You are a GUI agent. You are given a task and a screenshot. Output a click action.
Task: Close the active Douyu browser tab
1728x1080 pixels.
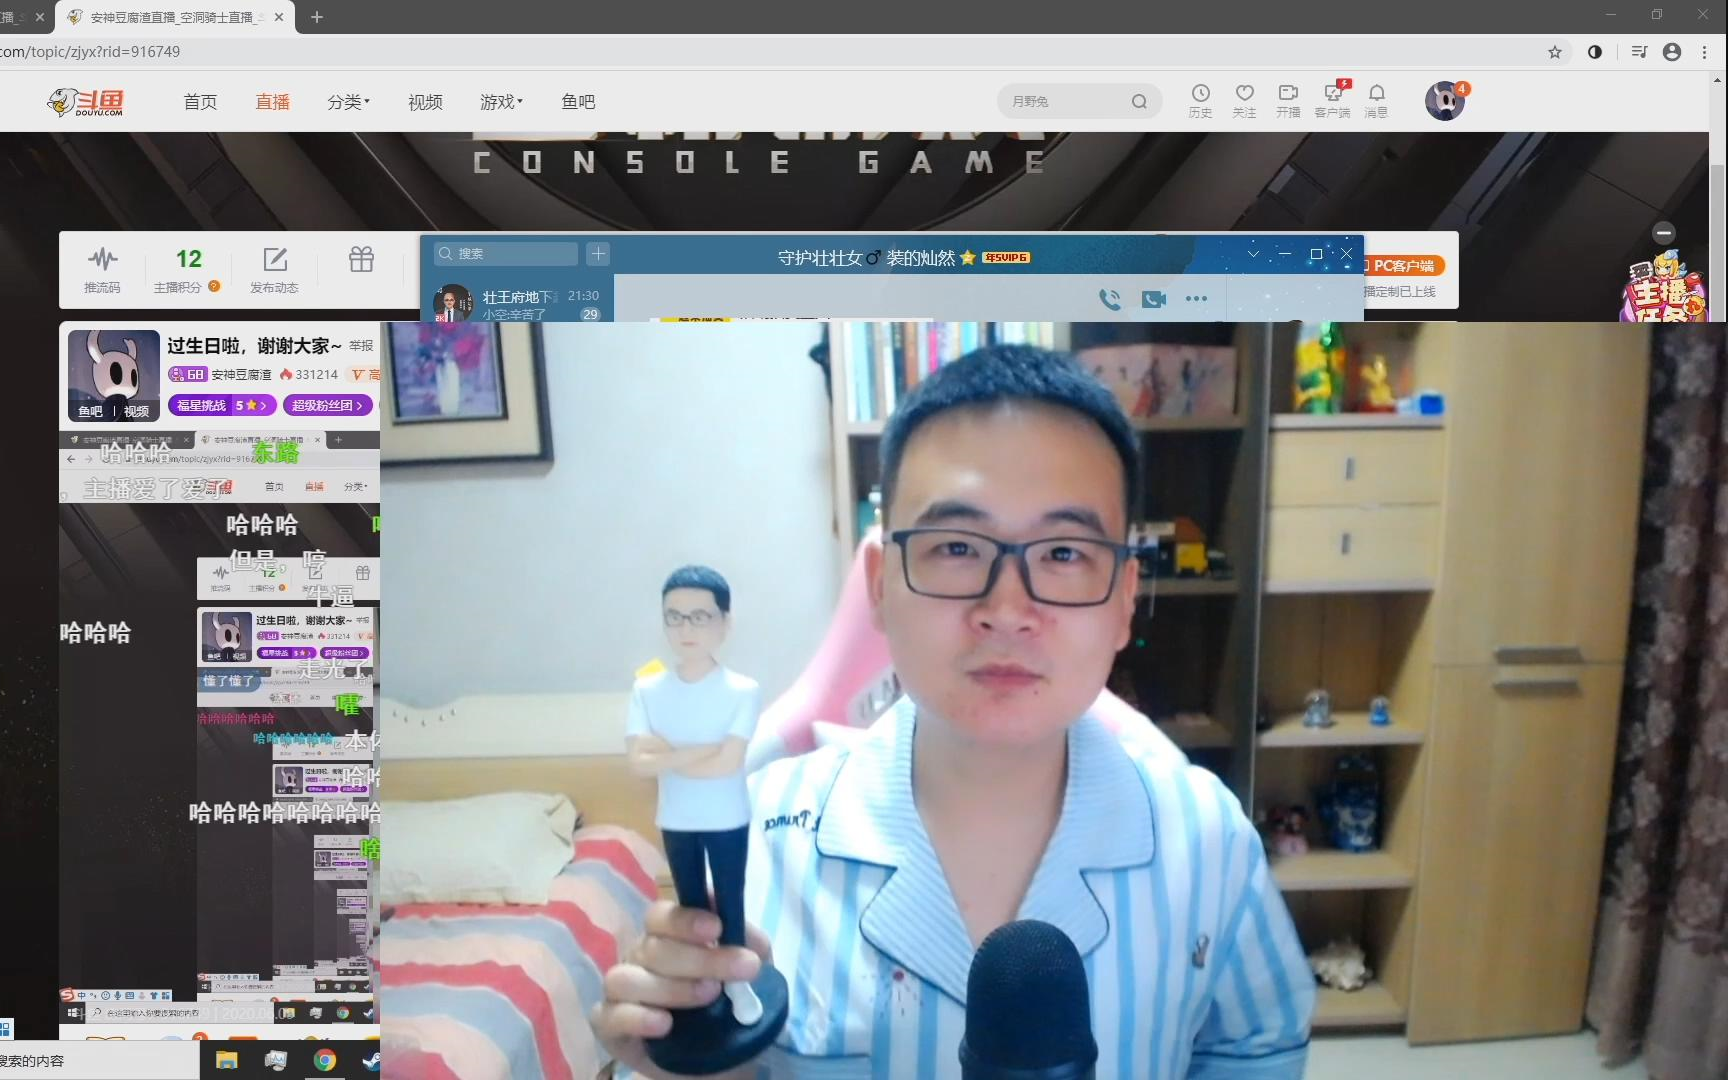pyautogui.click(x=279, y=17)
